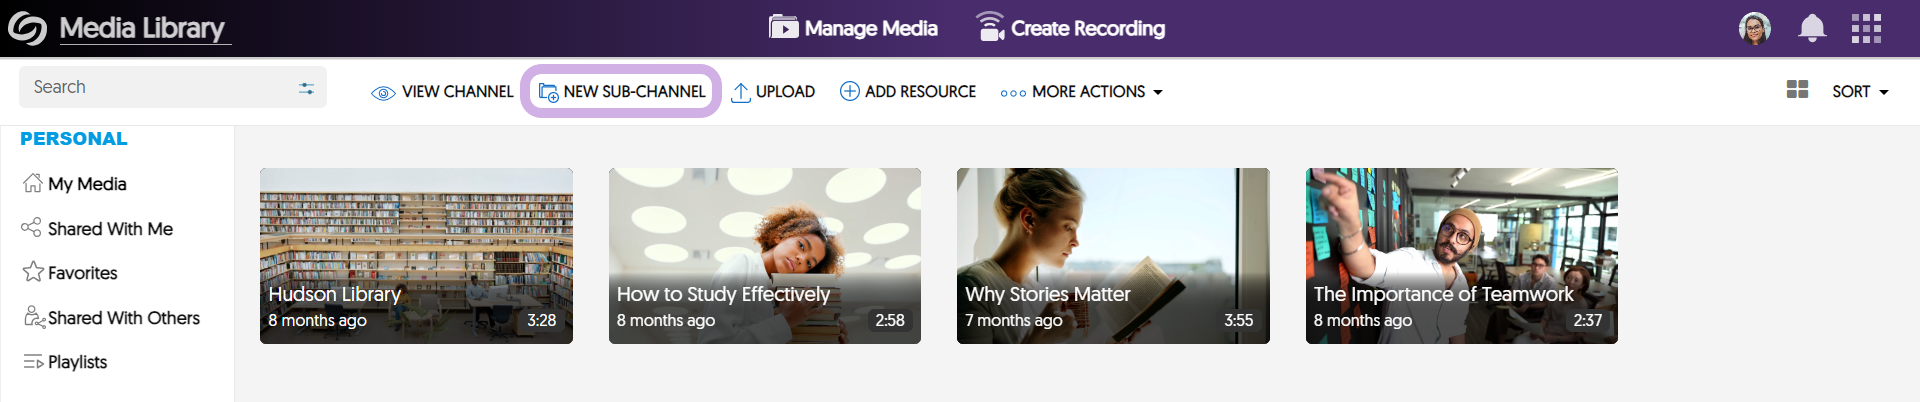Viewport: 1920px width, 402px height.
Task: Create a New Sub-Channel
Action: 621,91
